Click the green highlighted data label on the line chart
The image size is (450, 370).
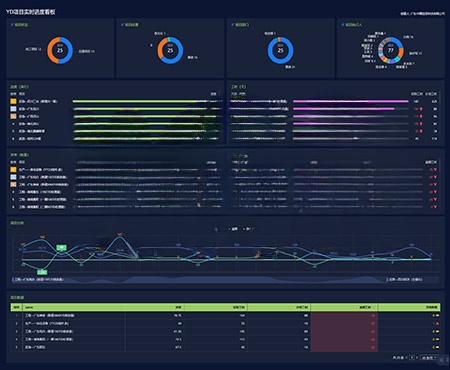(62, 248)
